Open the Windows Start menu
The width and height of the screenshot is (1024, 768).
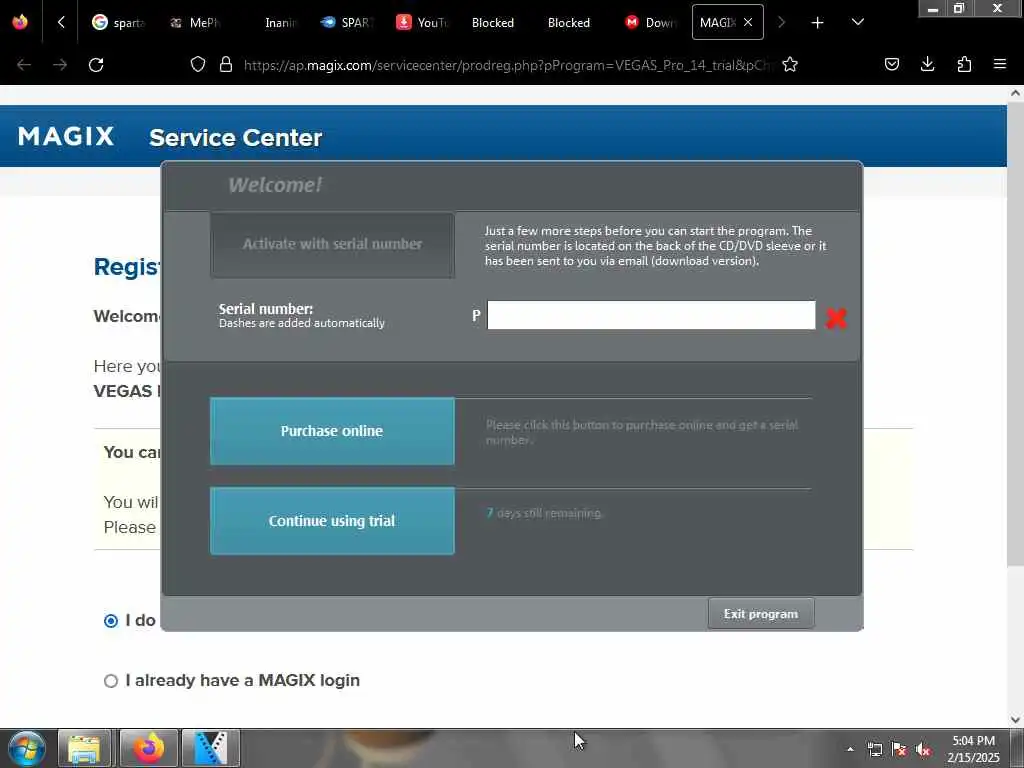click(x=27, y=748)
